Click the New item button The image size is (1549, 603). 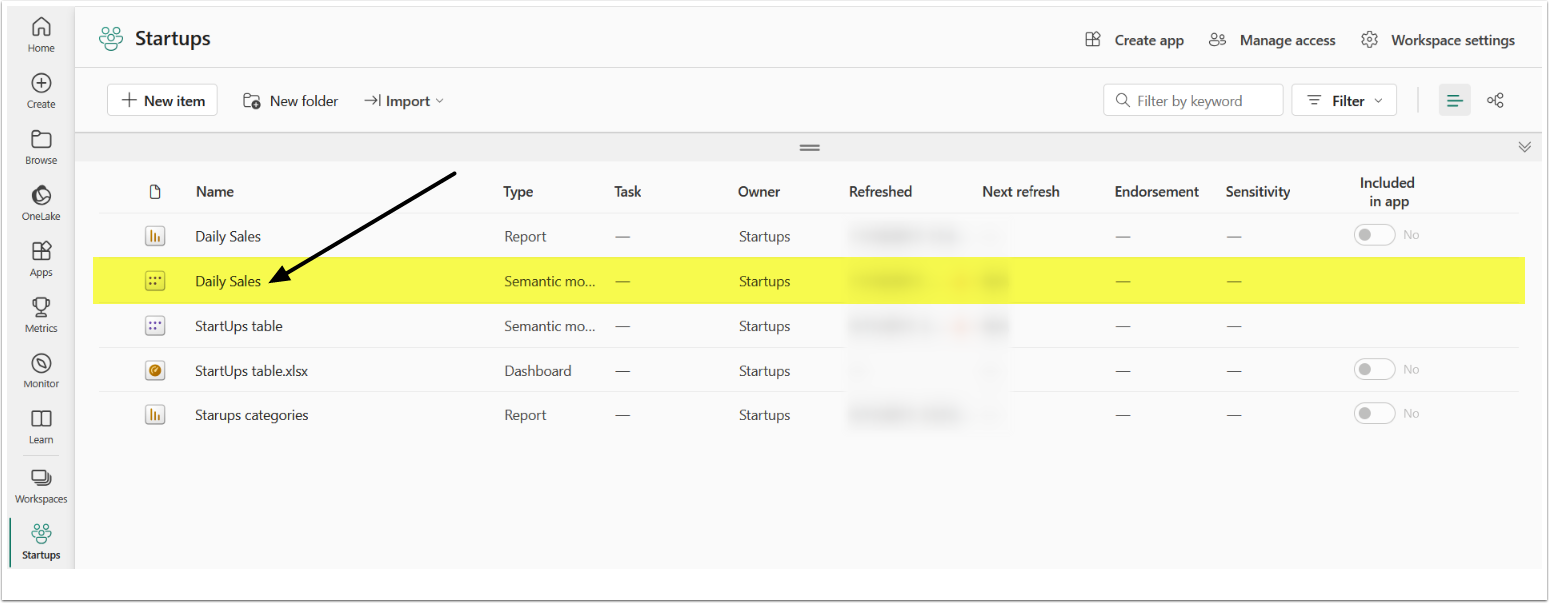(x=162, y=100)
